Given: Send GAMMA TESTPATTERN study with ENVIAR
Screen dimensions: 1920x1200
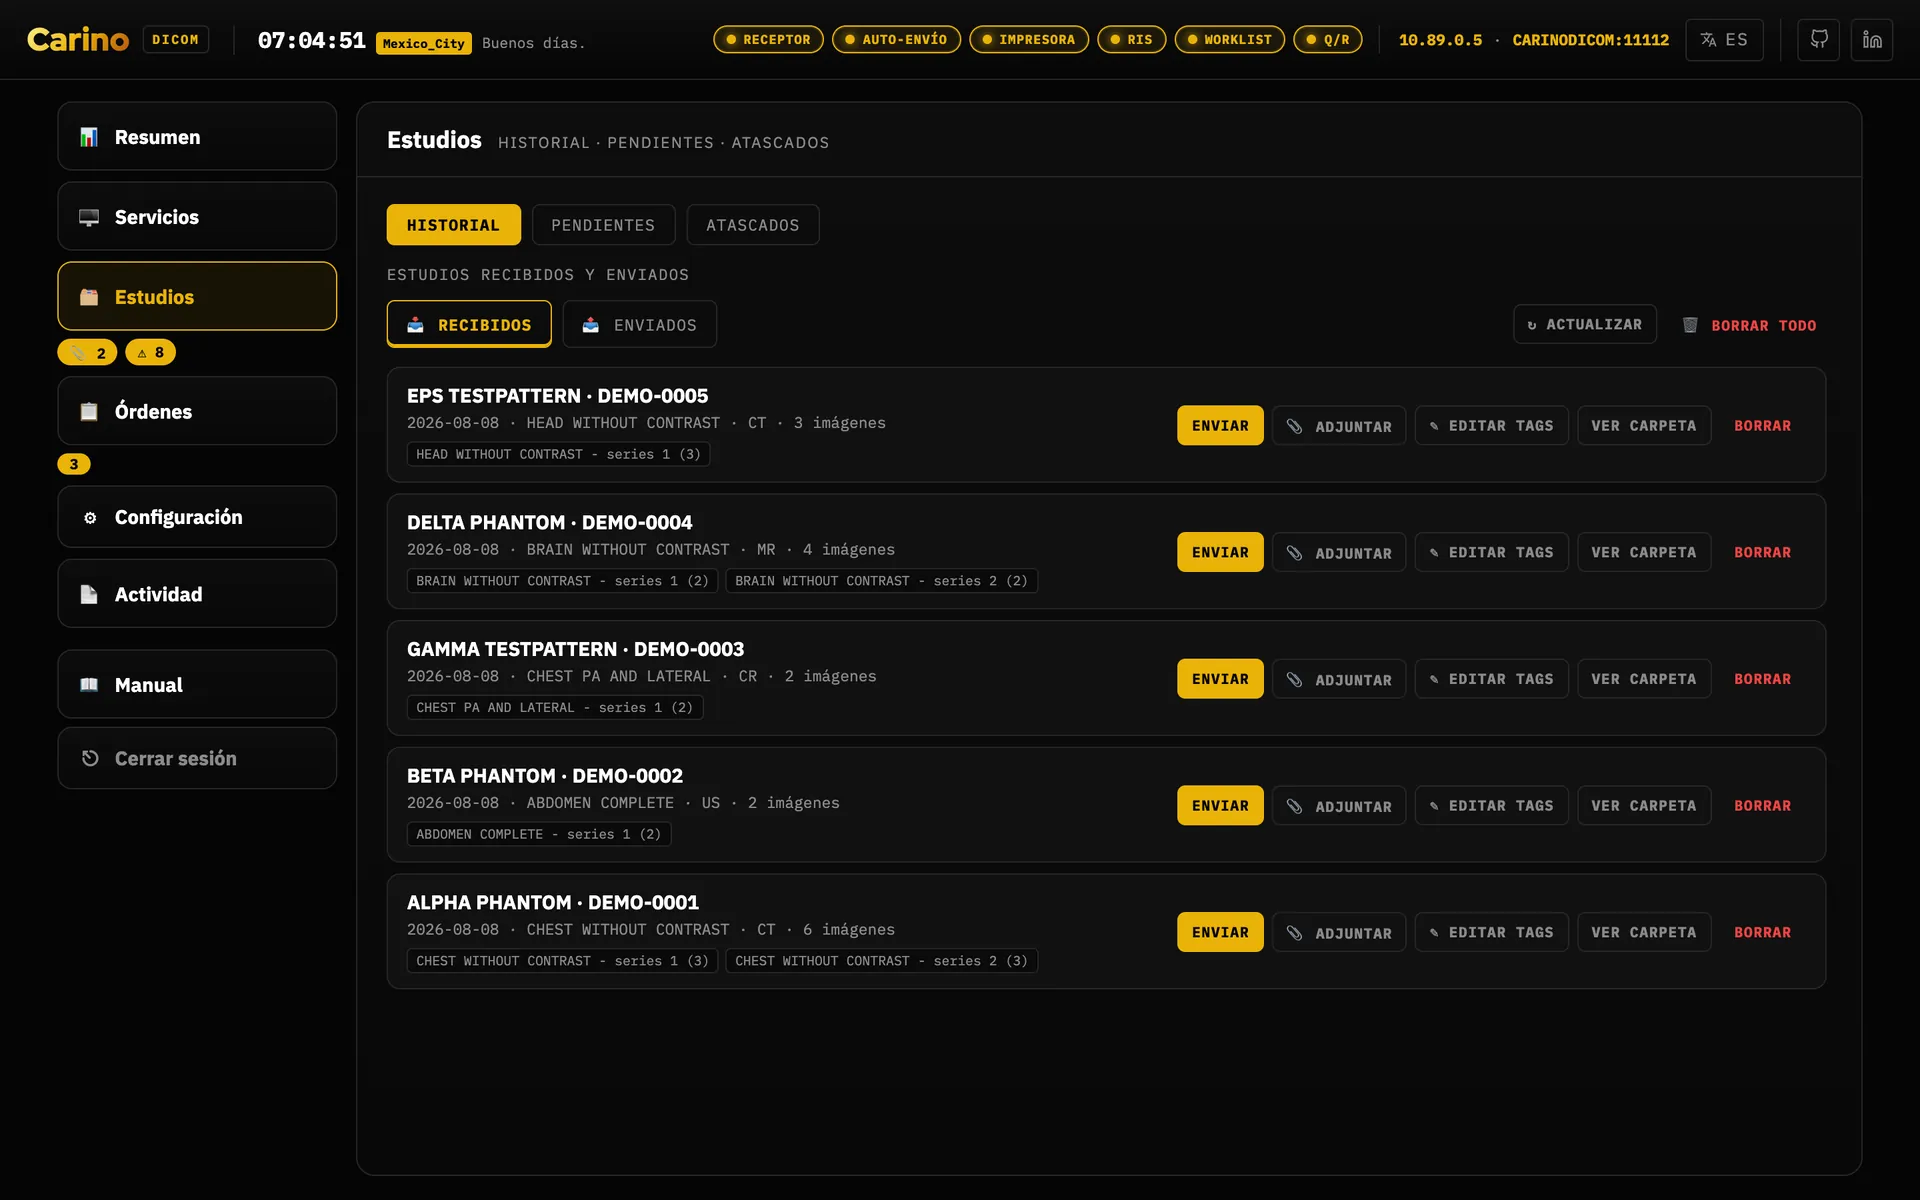Looking at the screenshot, I should 1220,678.
